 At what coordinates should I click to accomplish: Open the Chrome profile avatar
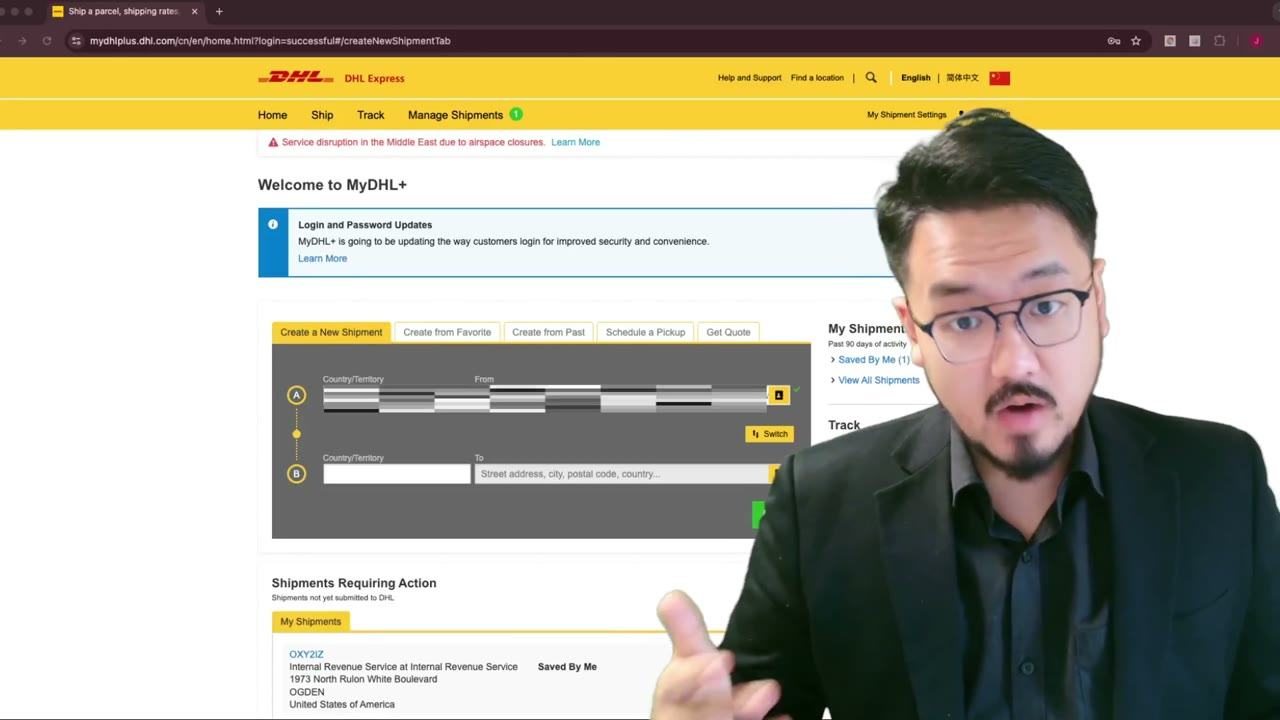tap(1256, 41)
